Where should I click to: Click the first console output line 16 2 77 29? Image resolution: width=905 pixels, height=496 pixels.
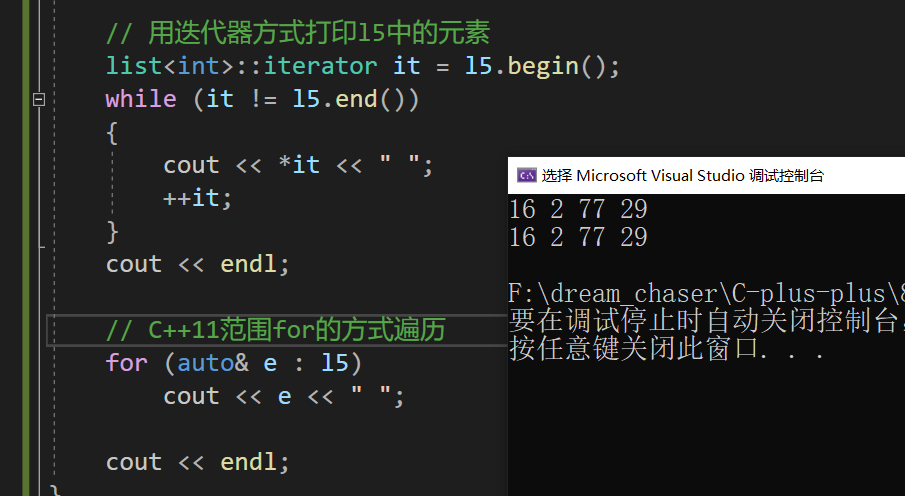point(578,209)
